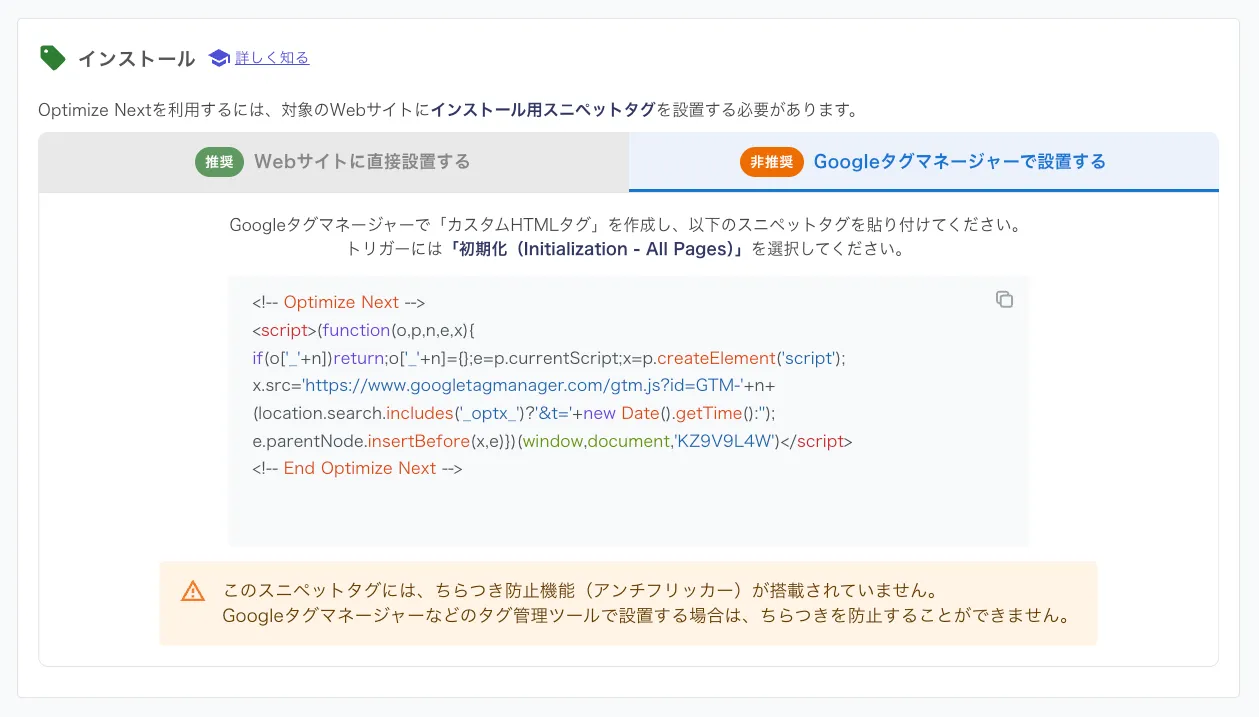Click the anti-flicker warning first line
Image resolution: width=1259 pixels, height=717 pixels.
click(580, 590)
